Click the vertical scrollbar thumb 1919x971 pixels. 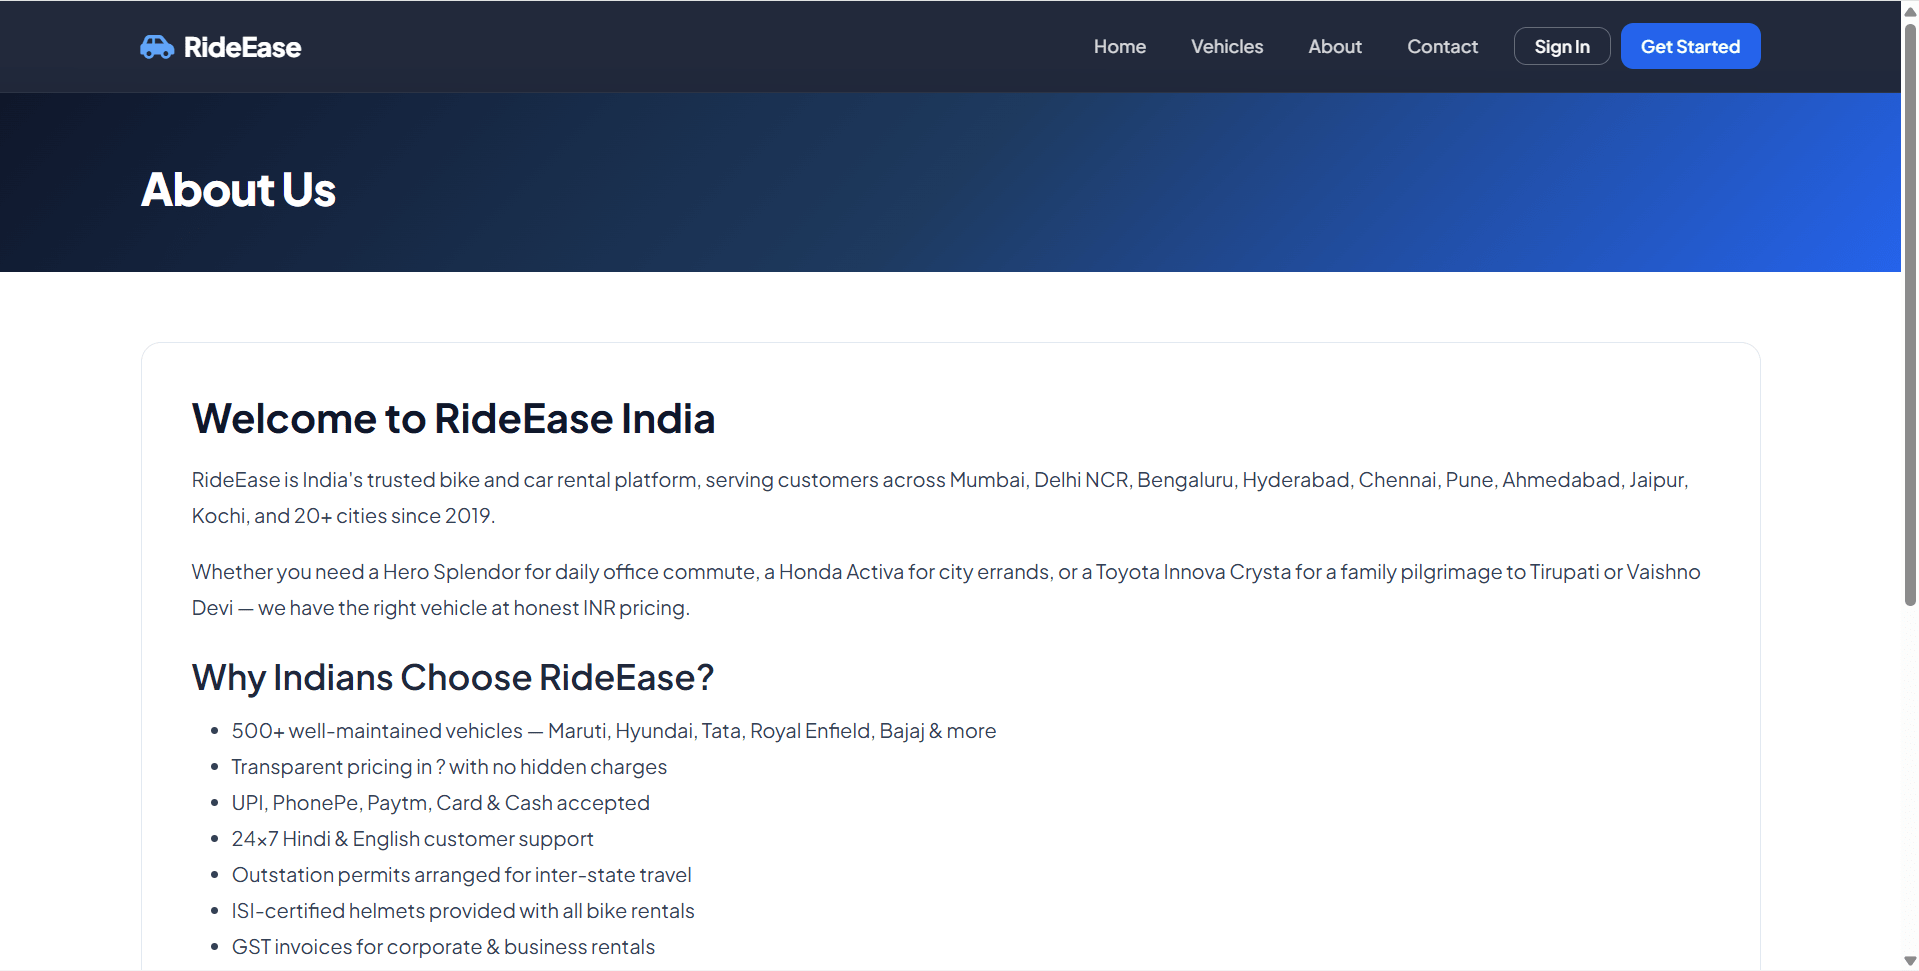coord(1910,314)
